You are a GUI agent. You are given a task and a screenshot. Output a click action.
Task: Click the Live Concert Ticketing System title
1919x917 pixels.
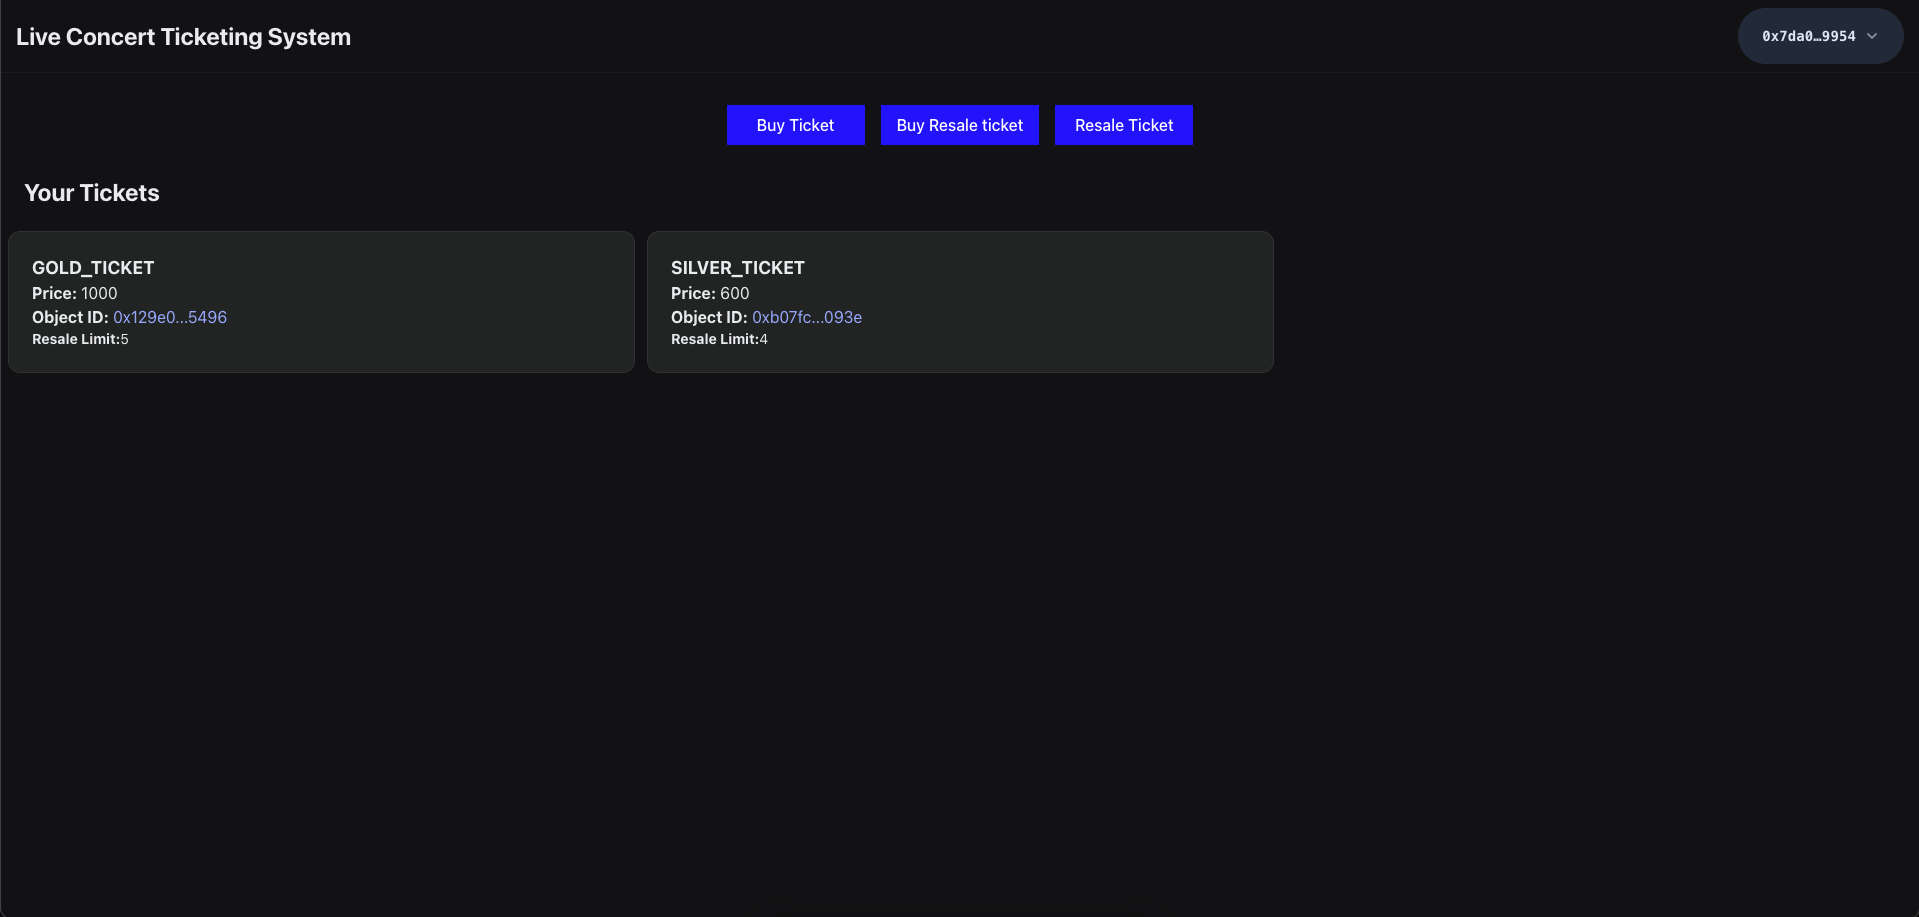[183, 37]
